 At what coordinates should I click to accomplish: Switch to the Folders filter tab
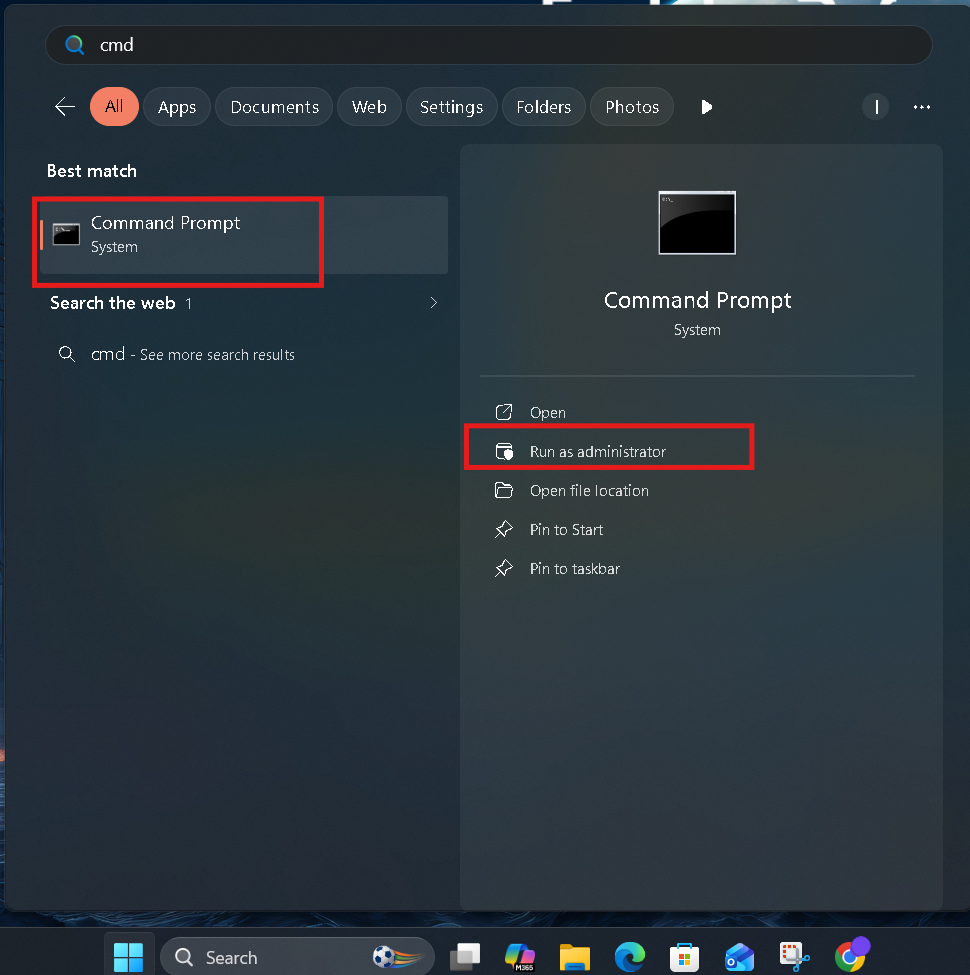(543, 107)
